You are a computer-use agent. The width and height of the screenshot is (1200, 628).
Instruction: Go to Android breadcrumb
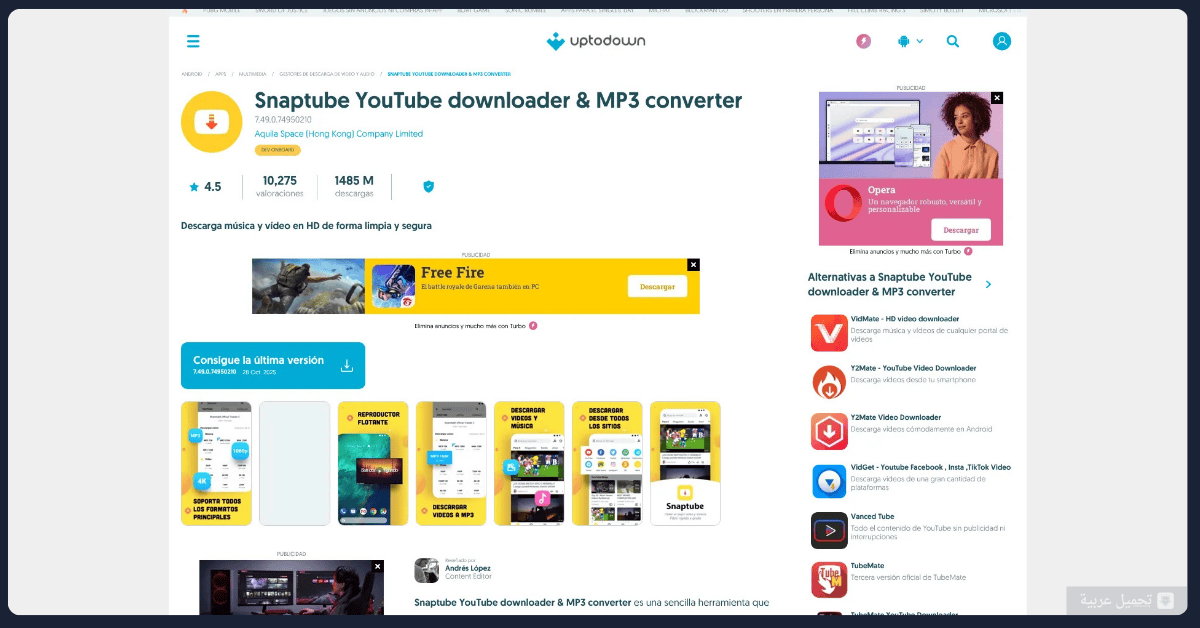tap(192, 74)
